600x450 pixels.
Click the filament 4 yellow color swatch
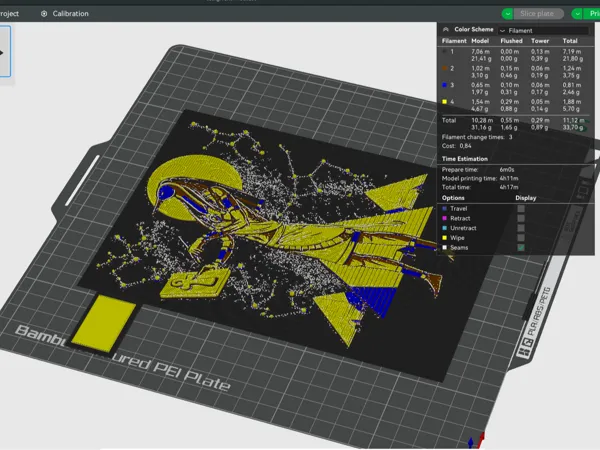tap(444, 102)
